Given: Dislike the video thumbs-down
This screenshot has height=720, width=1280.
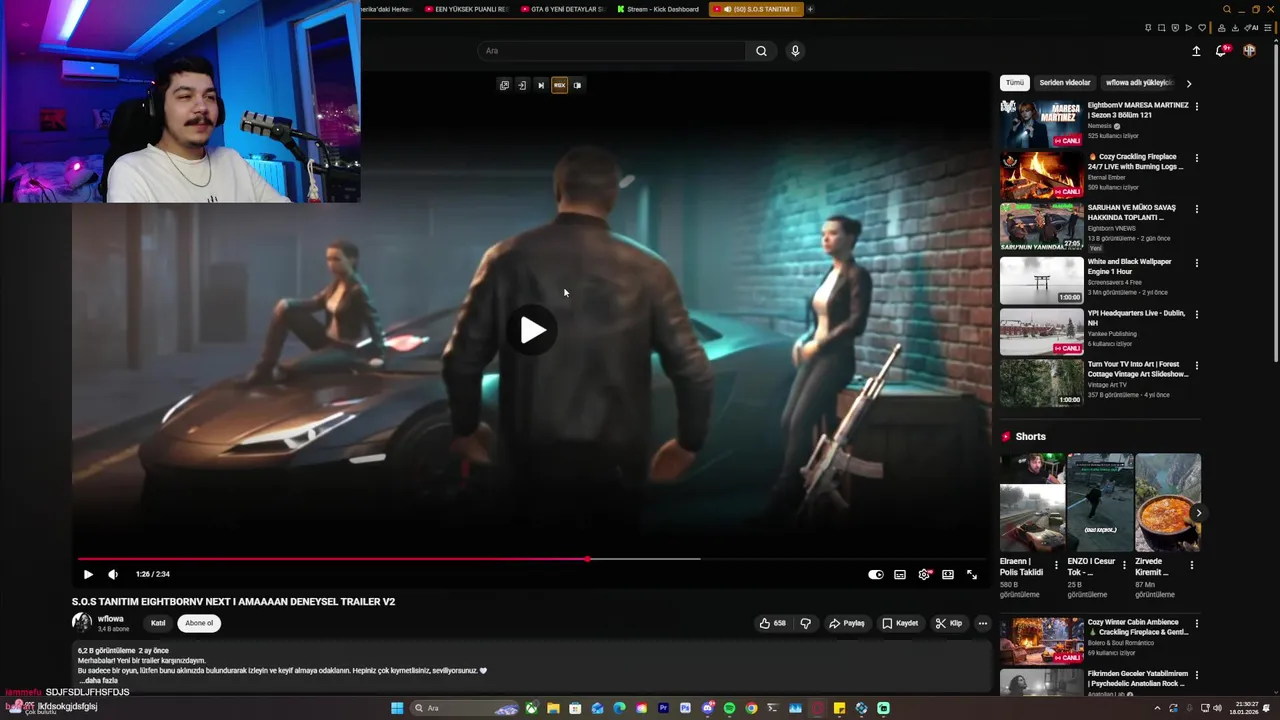Looking at the screenshot, I should pos(806,623).
